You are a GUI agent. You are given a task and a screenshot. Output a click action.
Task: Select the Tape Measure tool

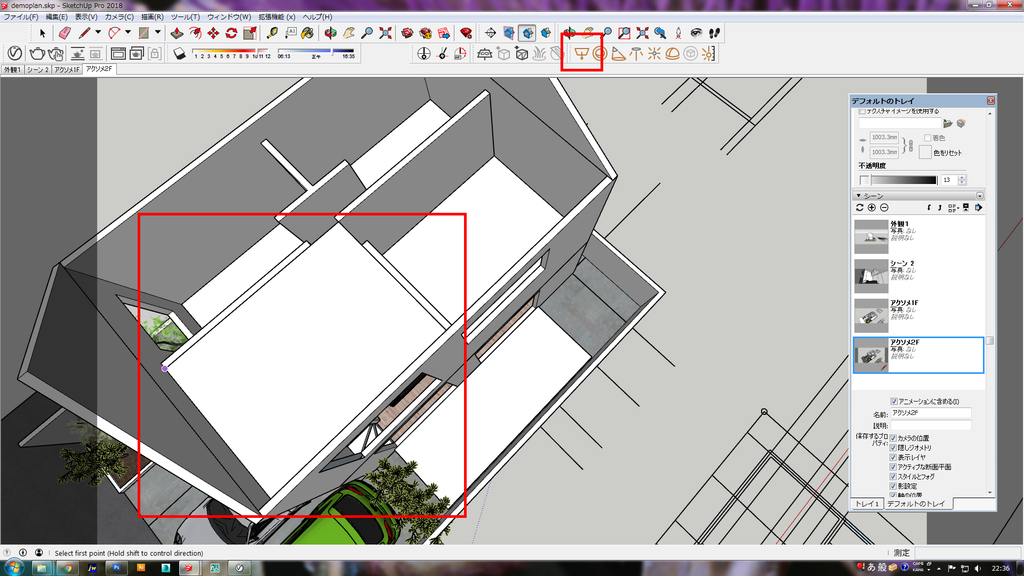pos(272,33)
